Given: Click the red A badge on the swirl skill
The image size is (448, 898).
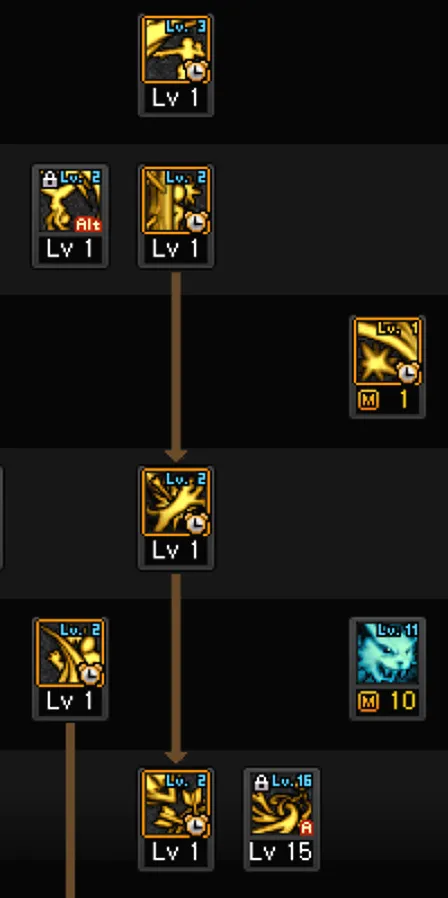Looking at the screenshot, I should point(306,827).
